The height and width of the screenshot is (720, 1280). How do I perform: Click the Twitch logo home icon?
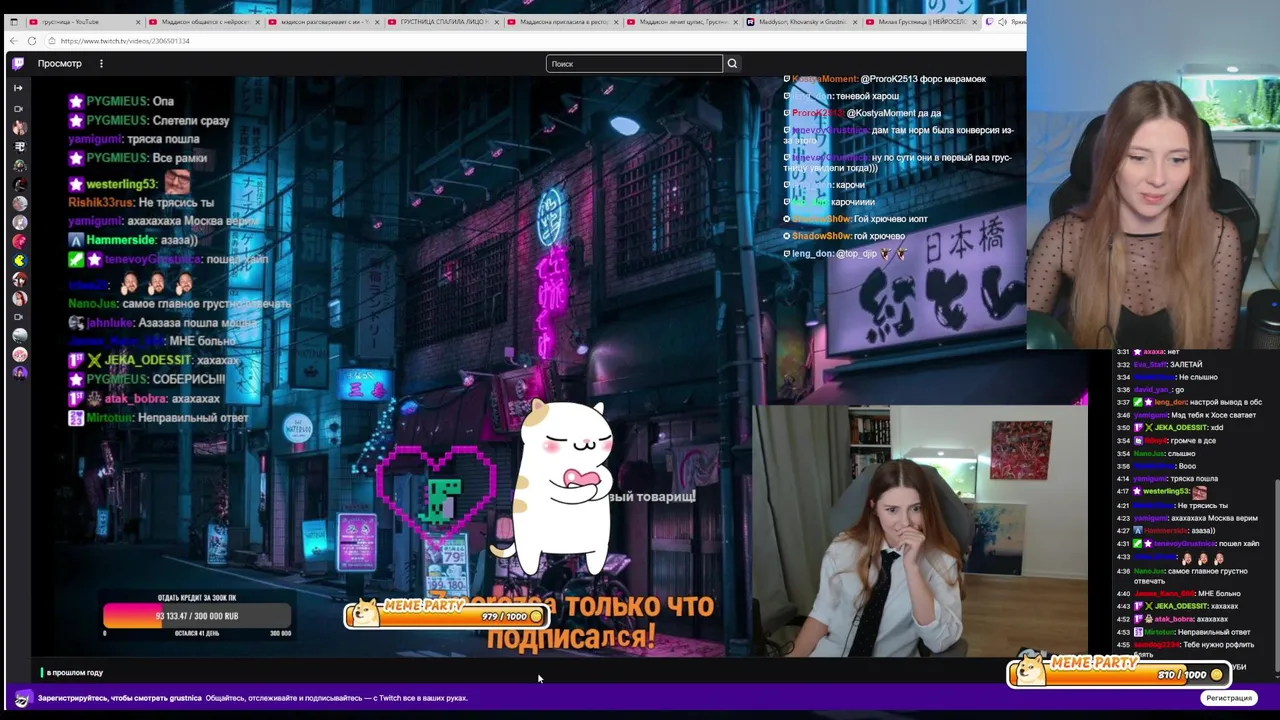(18, 63)
